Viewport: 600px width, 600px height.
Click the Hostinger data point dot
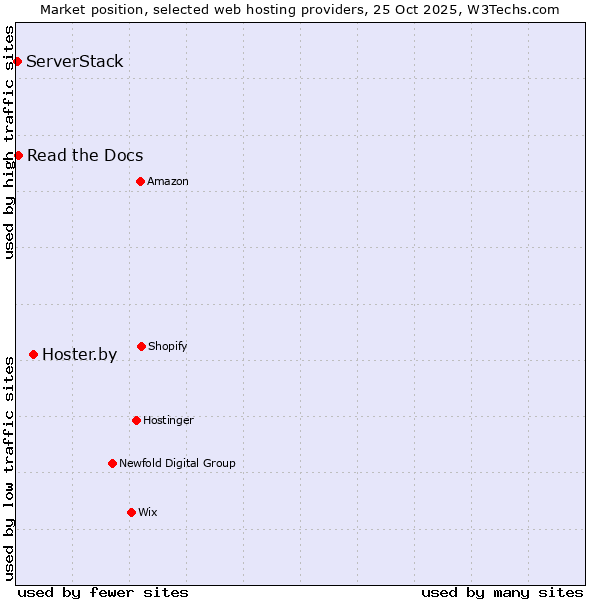click(x=136, y=420)
